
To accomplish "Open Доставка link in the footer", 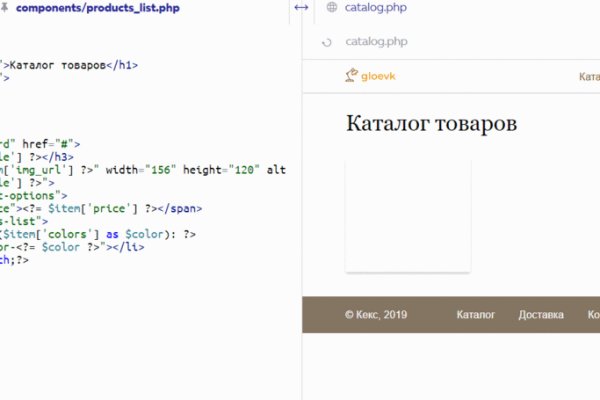I will click(x=541, y=315).
